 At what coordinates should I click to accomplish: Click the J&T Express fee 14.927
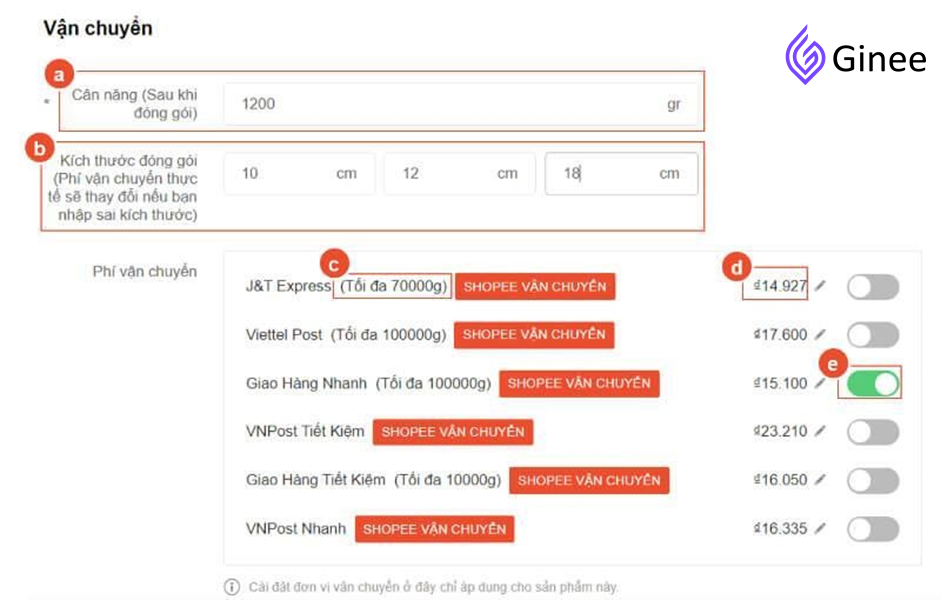pos(780,286)
